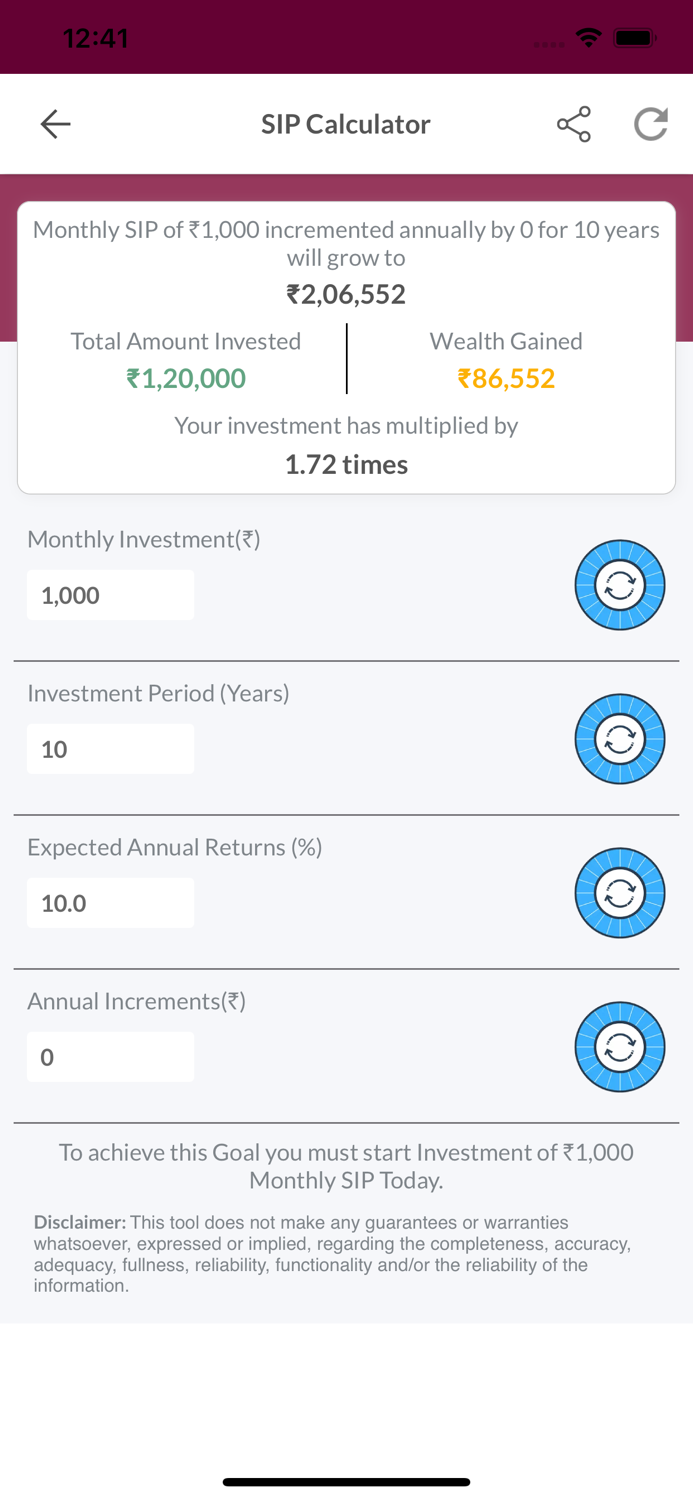Image resolution: width=693 pixels, height=1500 pixels.
Task: Click the battery status icon
Action: [634, 38]
